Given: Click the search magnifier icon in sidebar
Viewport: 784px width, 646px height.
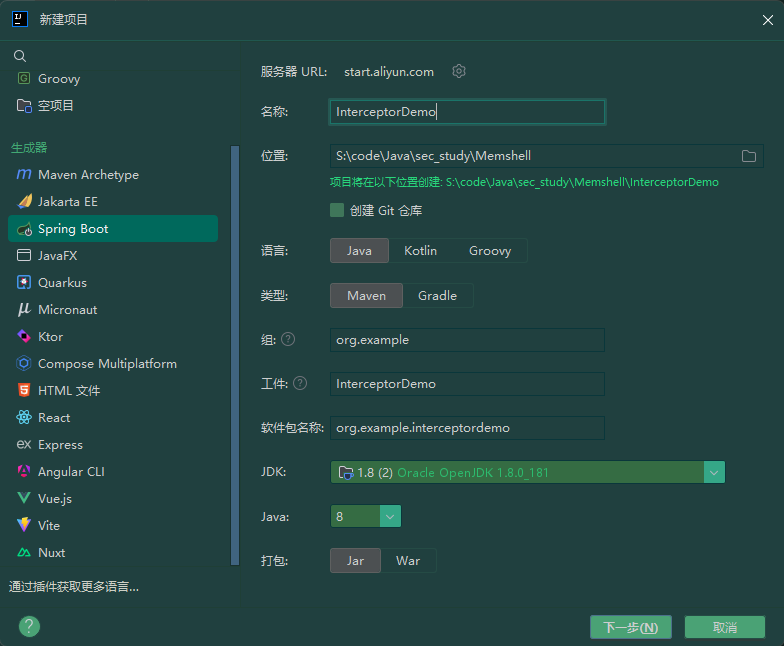Looking at the screenshot, I should point(20,56).
